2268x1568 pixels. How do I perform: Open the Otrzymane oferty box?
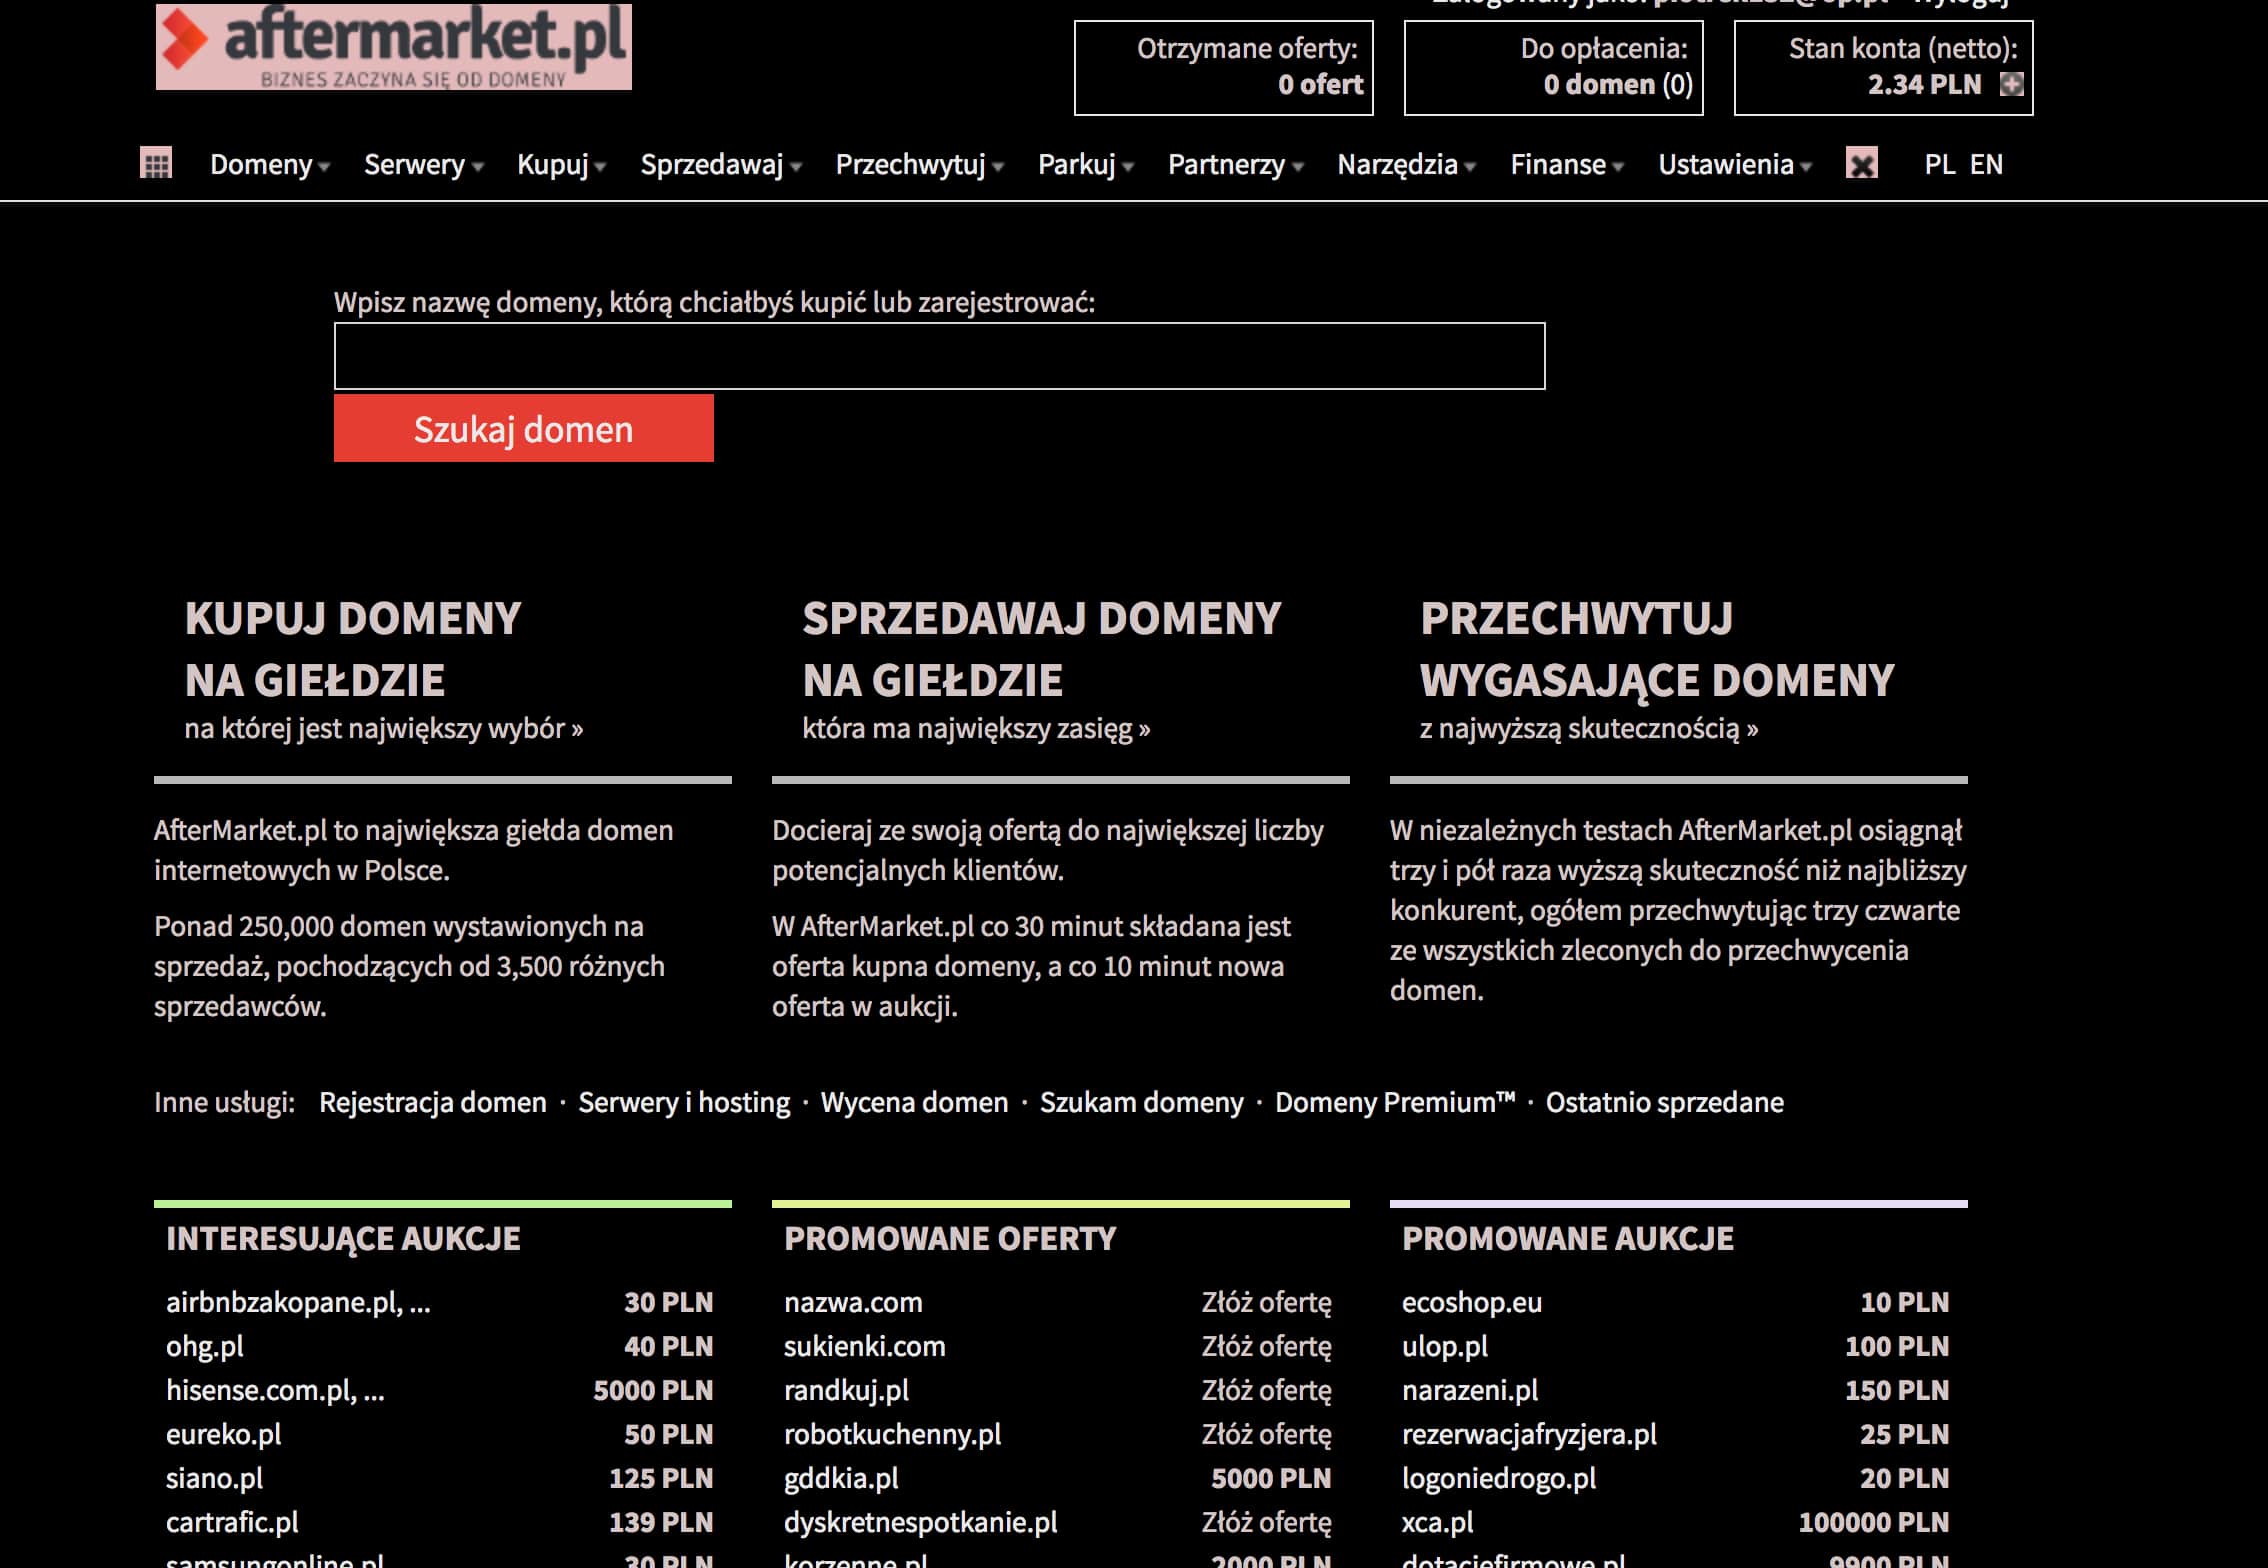tap(1224, 67)
